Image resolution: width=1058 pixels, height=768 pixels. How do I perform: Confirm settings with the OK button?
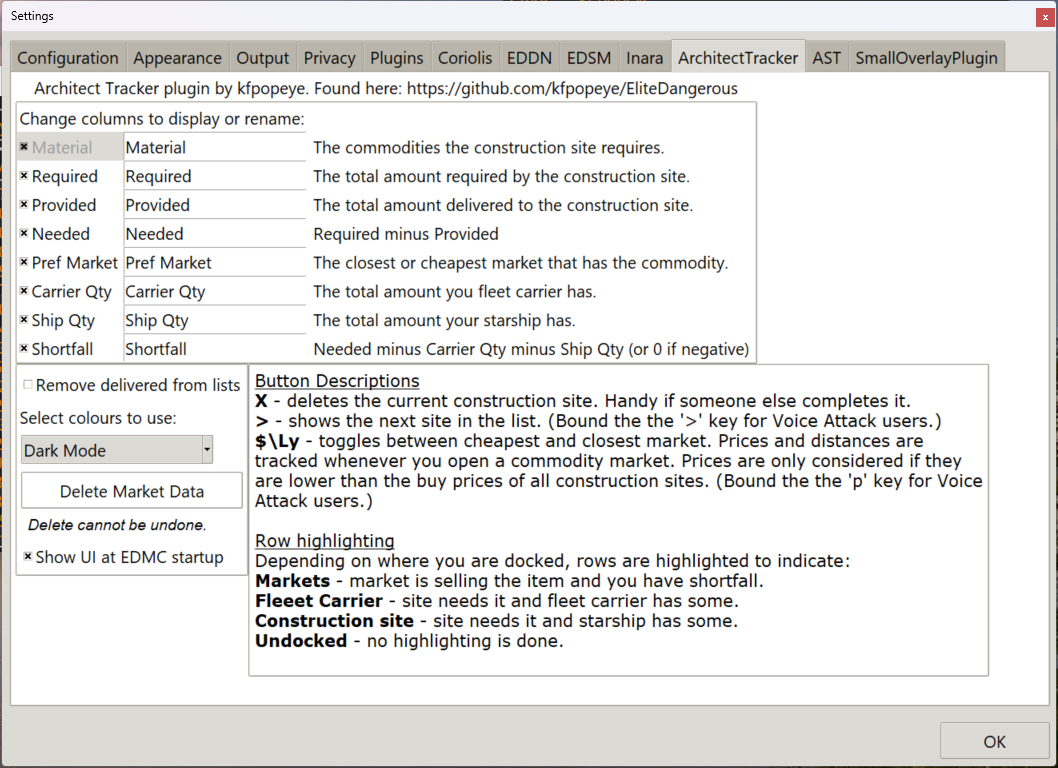point(994,742)
